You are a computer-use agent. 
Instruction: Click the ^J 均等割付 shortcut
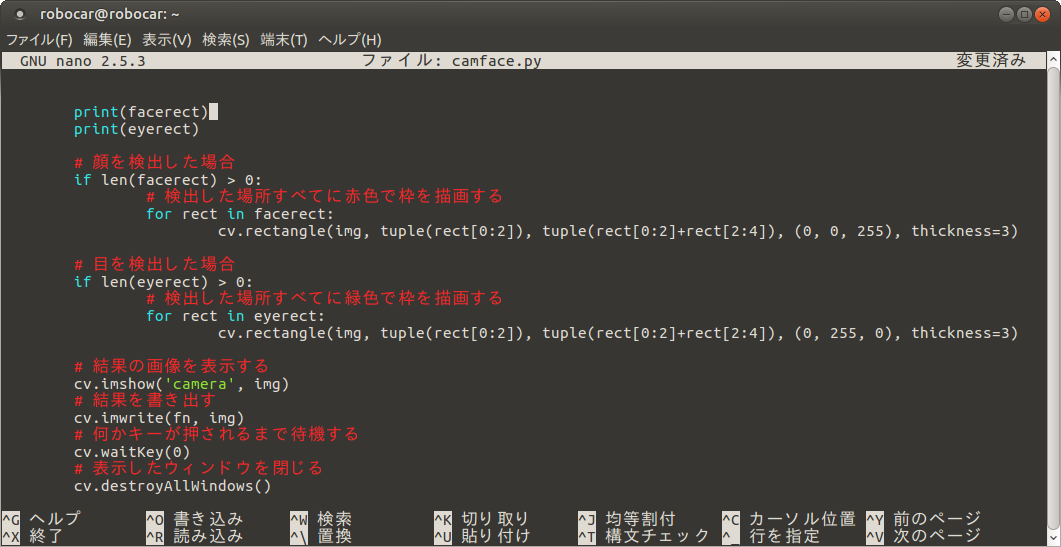(627, 519)
